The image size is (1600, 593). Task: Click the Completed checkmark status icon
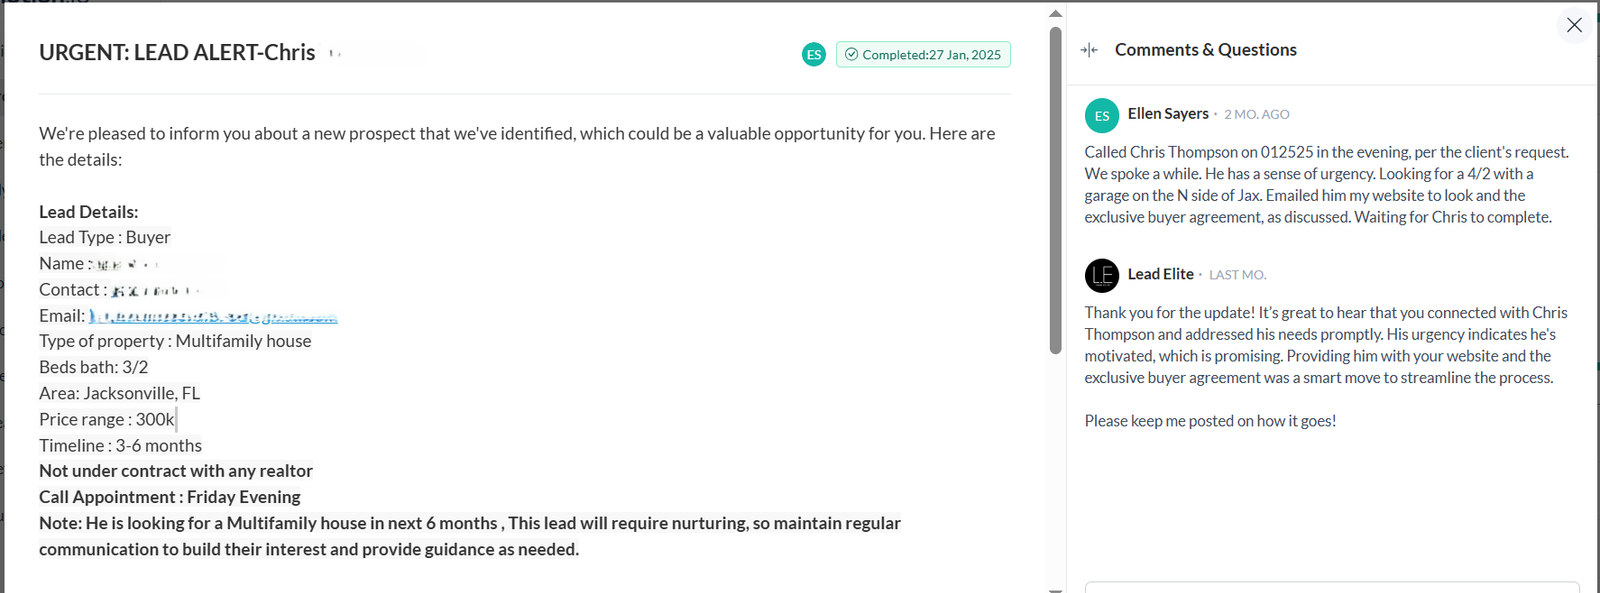click(851, 55)
